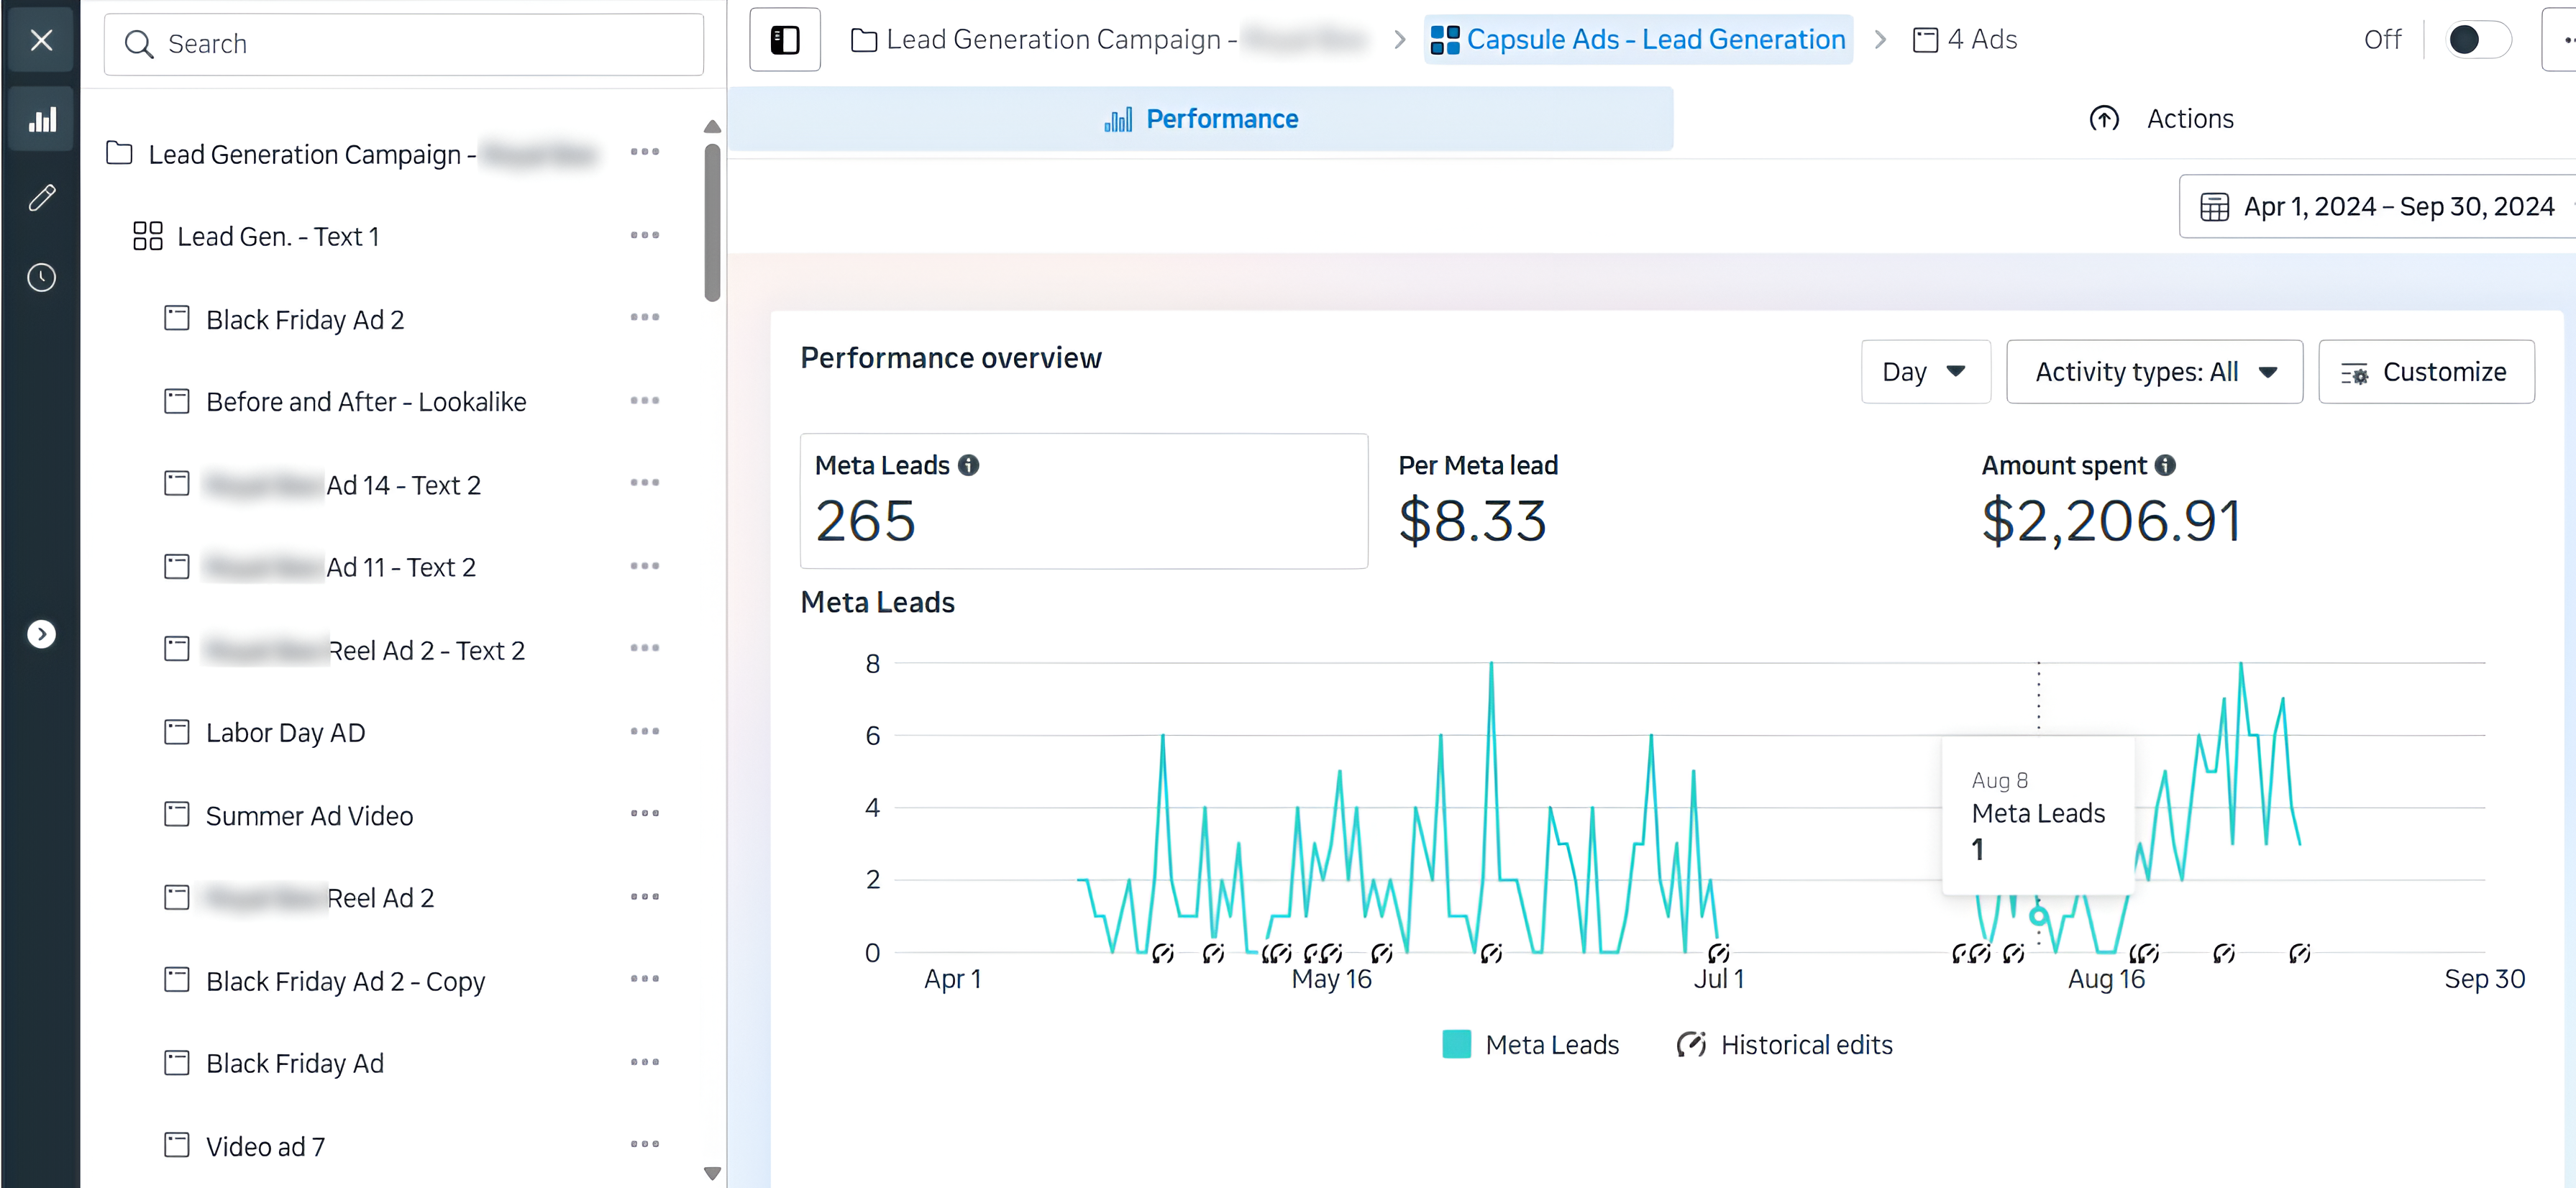Click the Amount spent info icon
Image resolution: width=2576 pixels, height=1188 pixels.
pyautogui.click(x=2165, y=465)
